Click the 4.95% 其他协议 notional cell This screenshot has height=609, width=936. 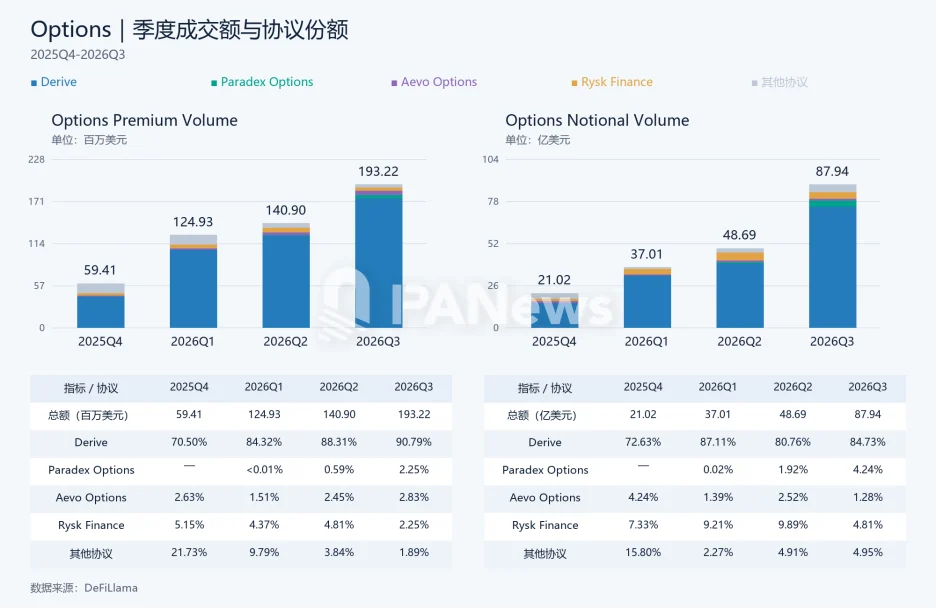pyautogui.click(x=867, y=552)
